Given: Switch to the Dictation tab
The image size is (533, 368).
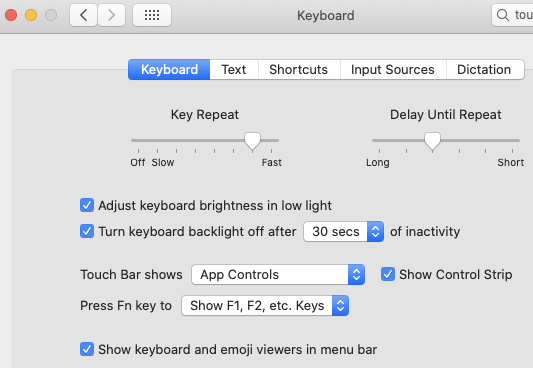Looking at the screenshot, I should click(484, 69).
